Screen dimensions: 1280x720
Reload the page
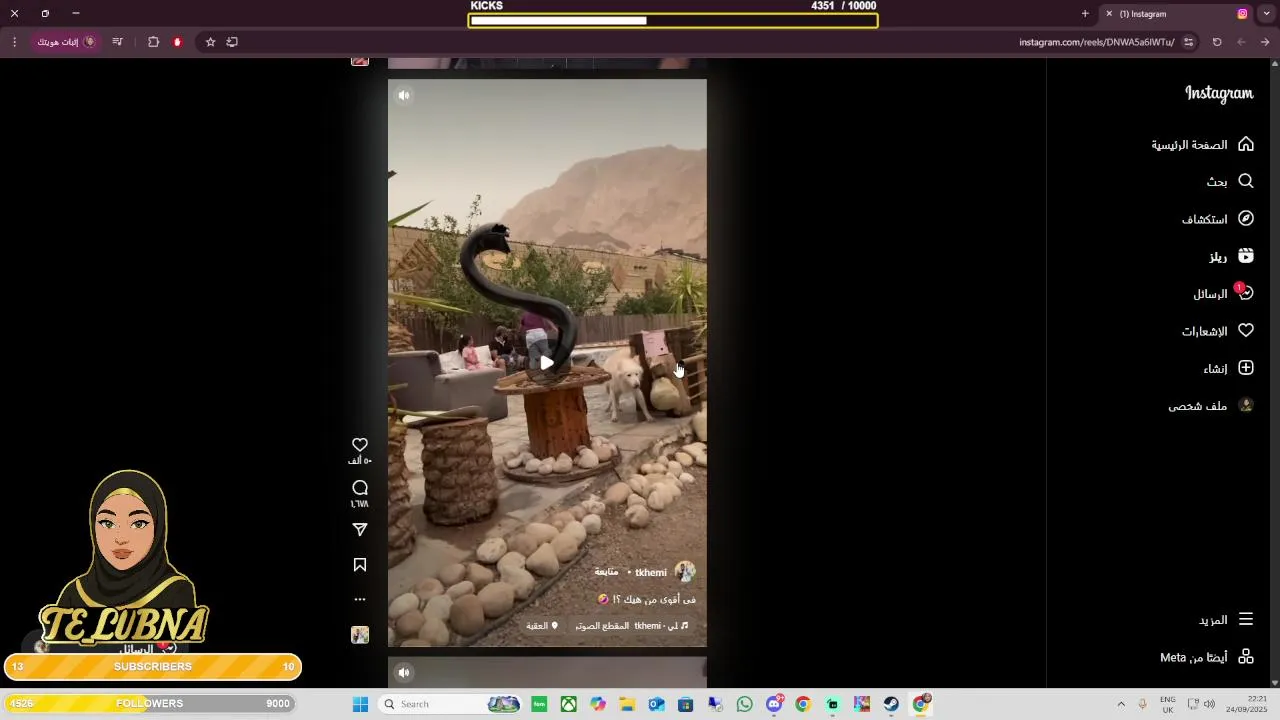(1217, 42)
